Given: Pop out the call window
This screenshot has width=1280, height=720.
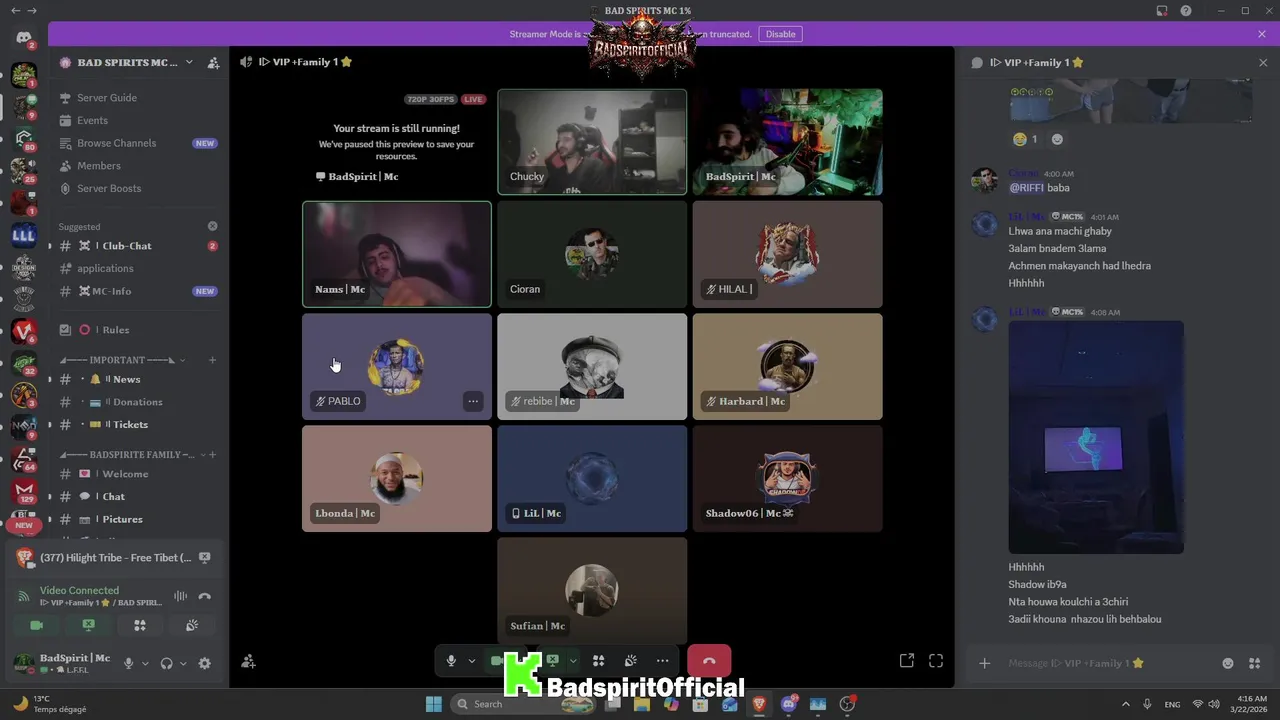Looking at the screenshot, I should pos(907,661).
